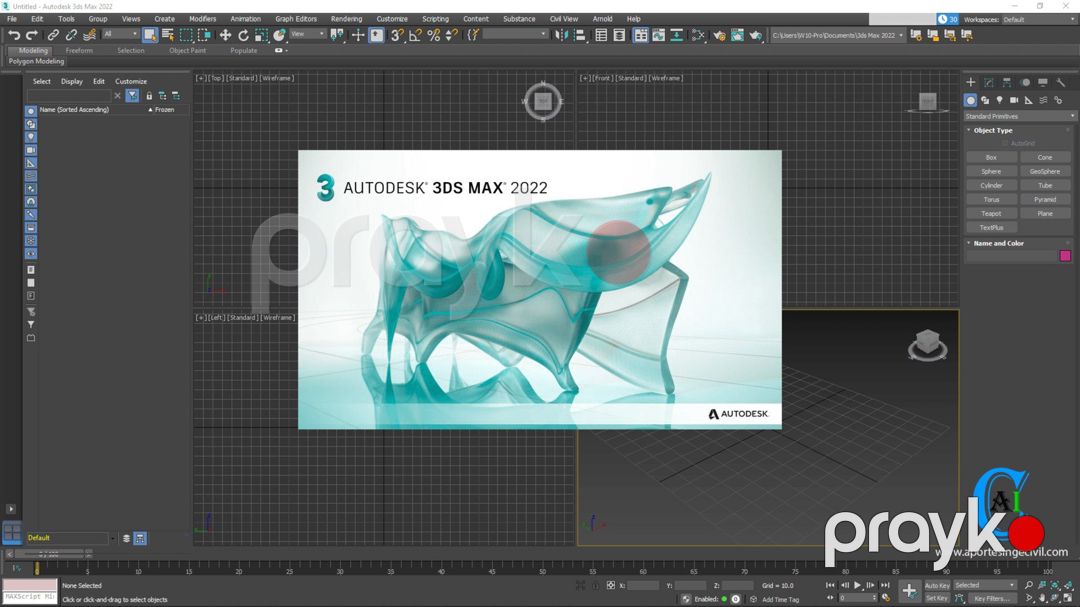
Task: Collapse the Object Type rollout
Action: click(992, 130)
